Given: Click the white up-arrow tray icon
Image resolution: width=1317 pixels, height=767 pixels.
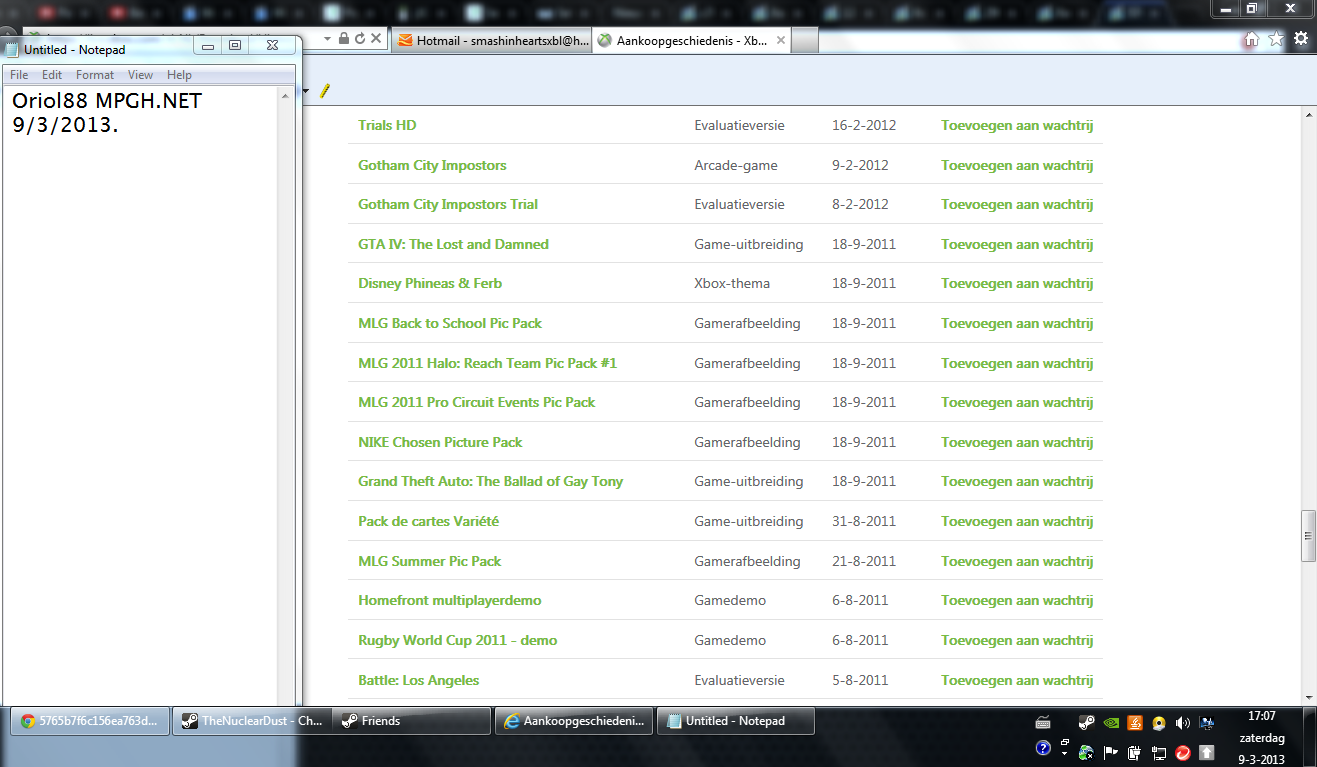Looking at the screenshot, I should (x=1207, y=751).
